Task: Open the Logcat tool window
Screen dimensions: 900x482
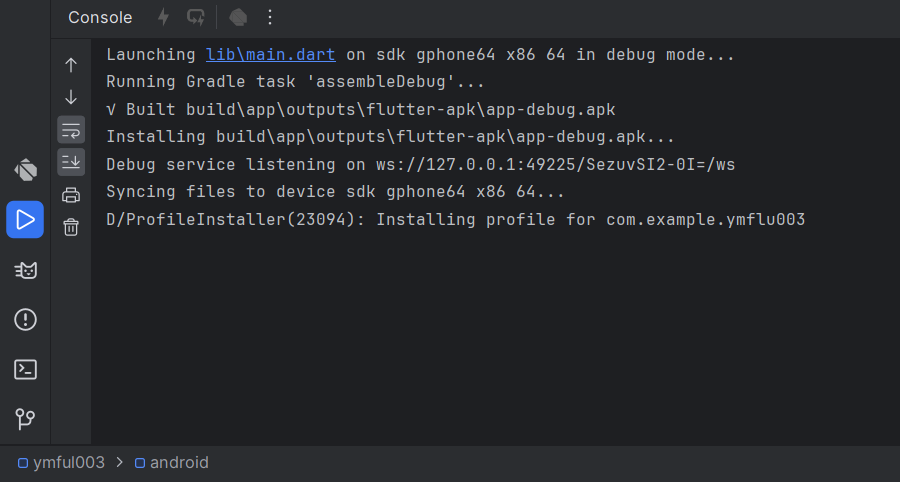Action: pos(25,270)
